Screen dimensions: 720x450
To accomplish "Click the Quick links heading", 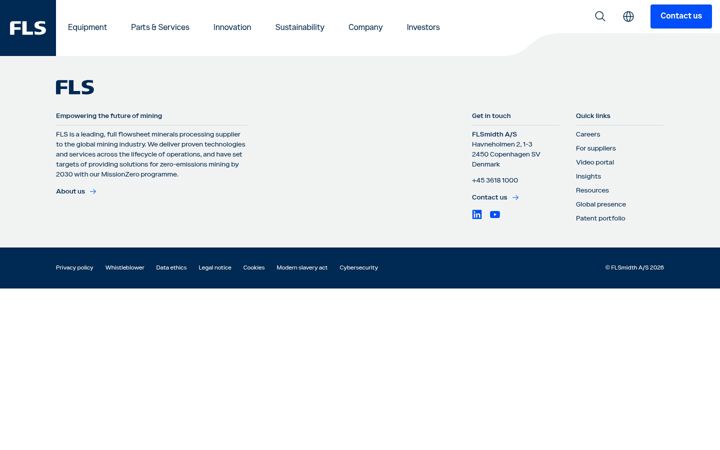I will click(593, 116).
